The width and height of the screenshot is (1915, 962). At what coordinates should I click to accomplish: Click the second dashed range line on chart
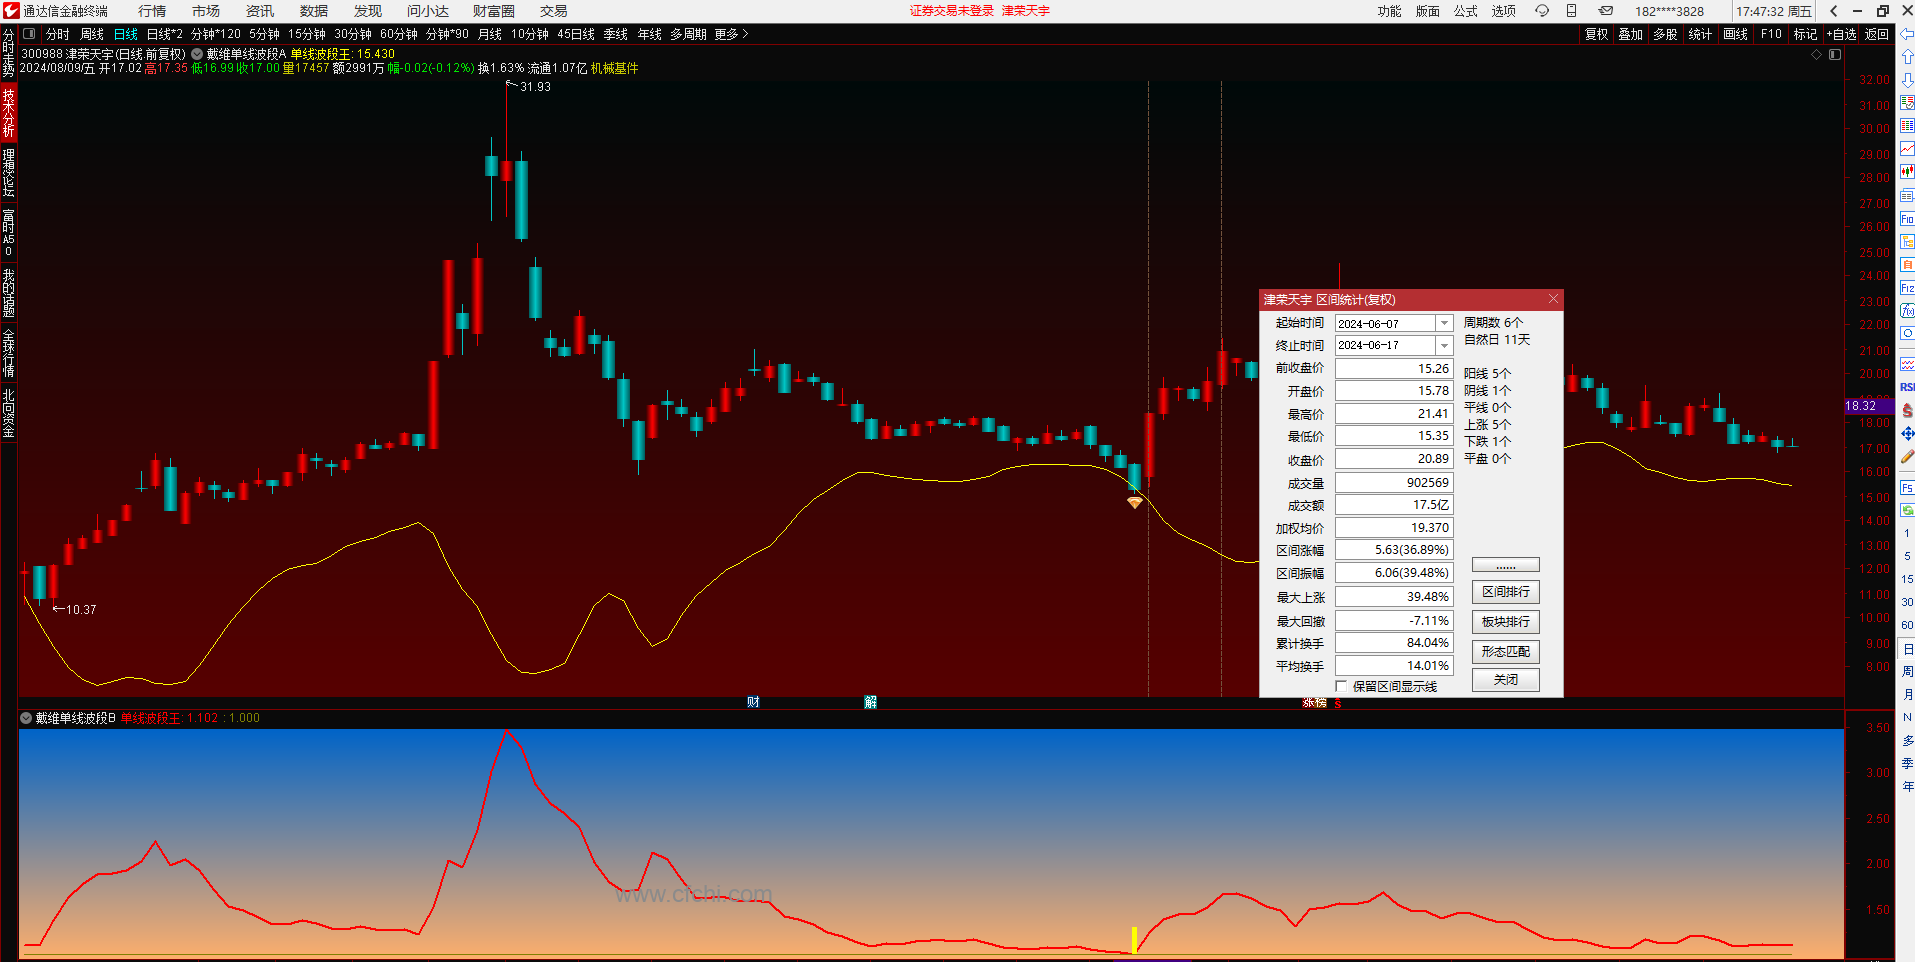click(x=1221, y=388)
